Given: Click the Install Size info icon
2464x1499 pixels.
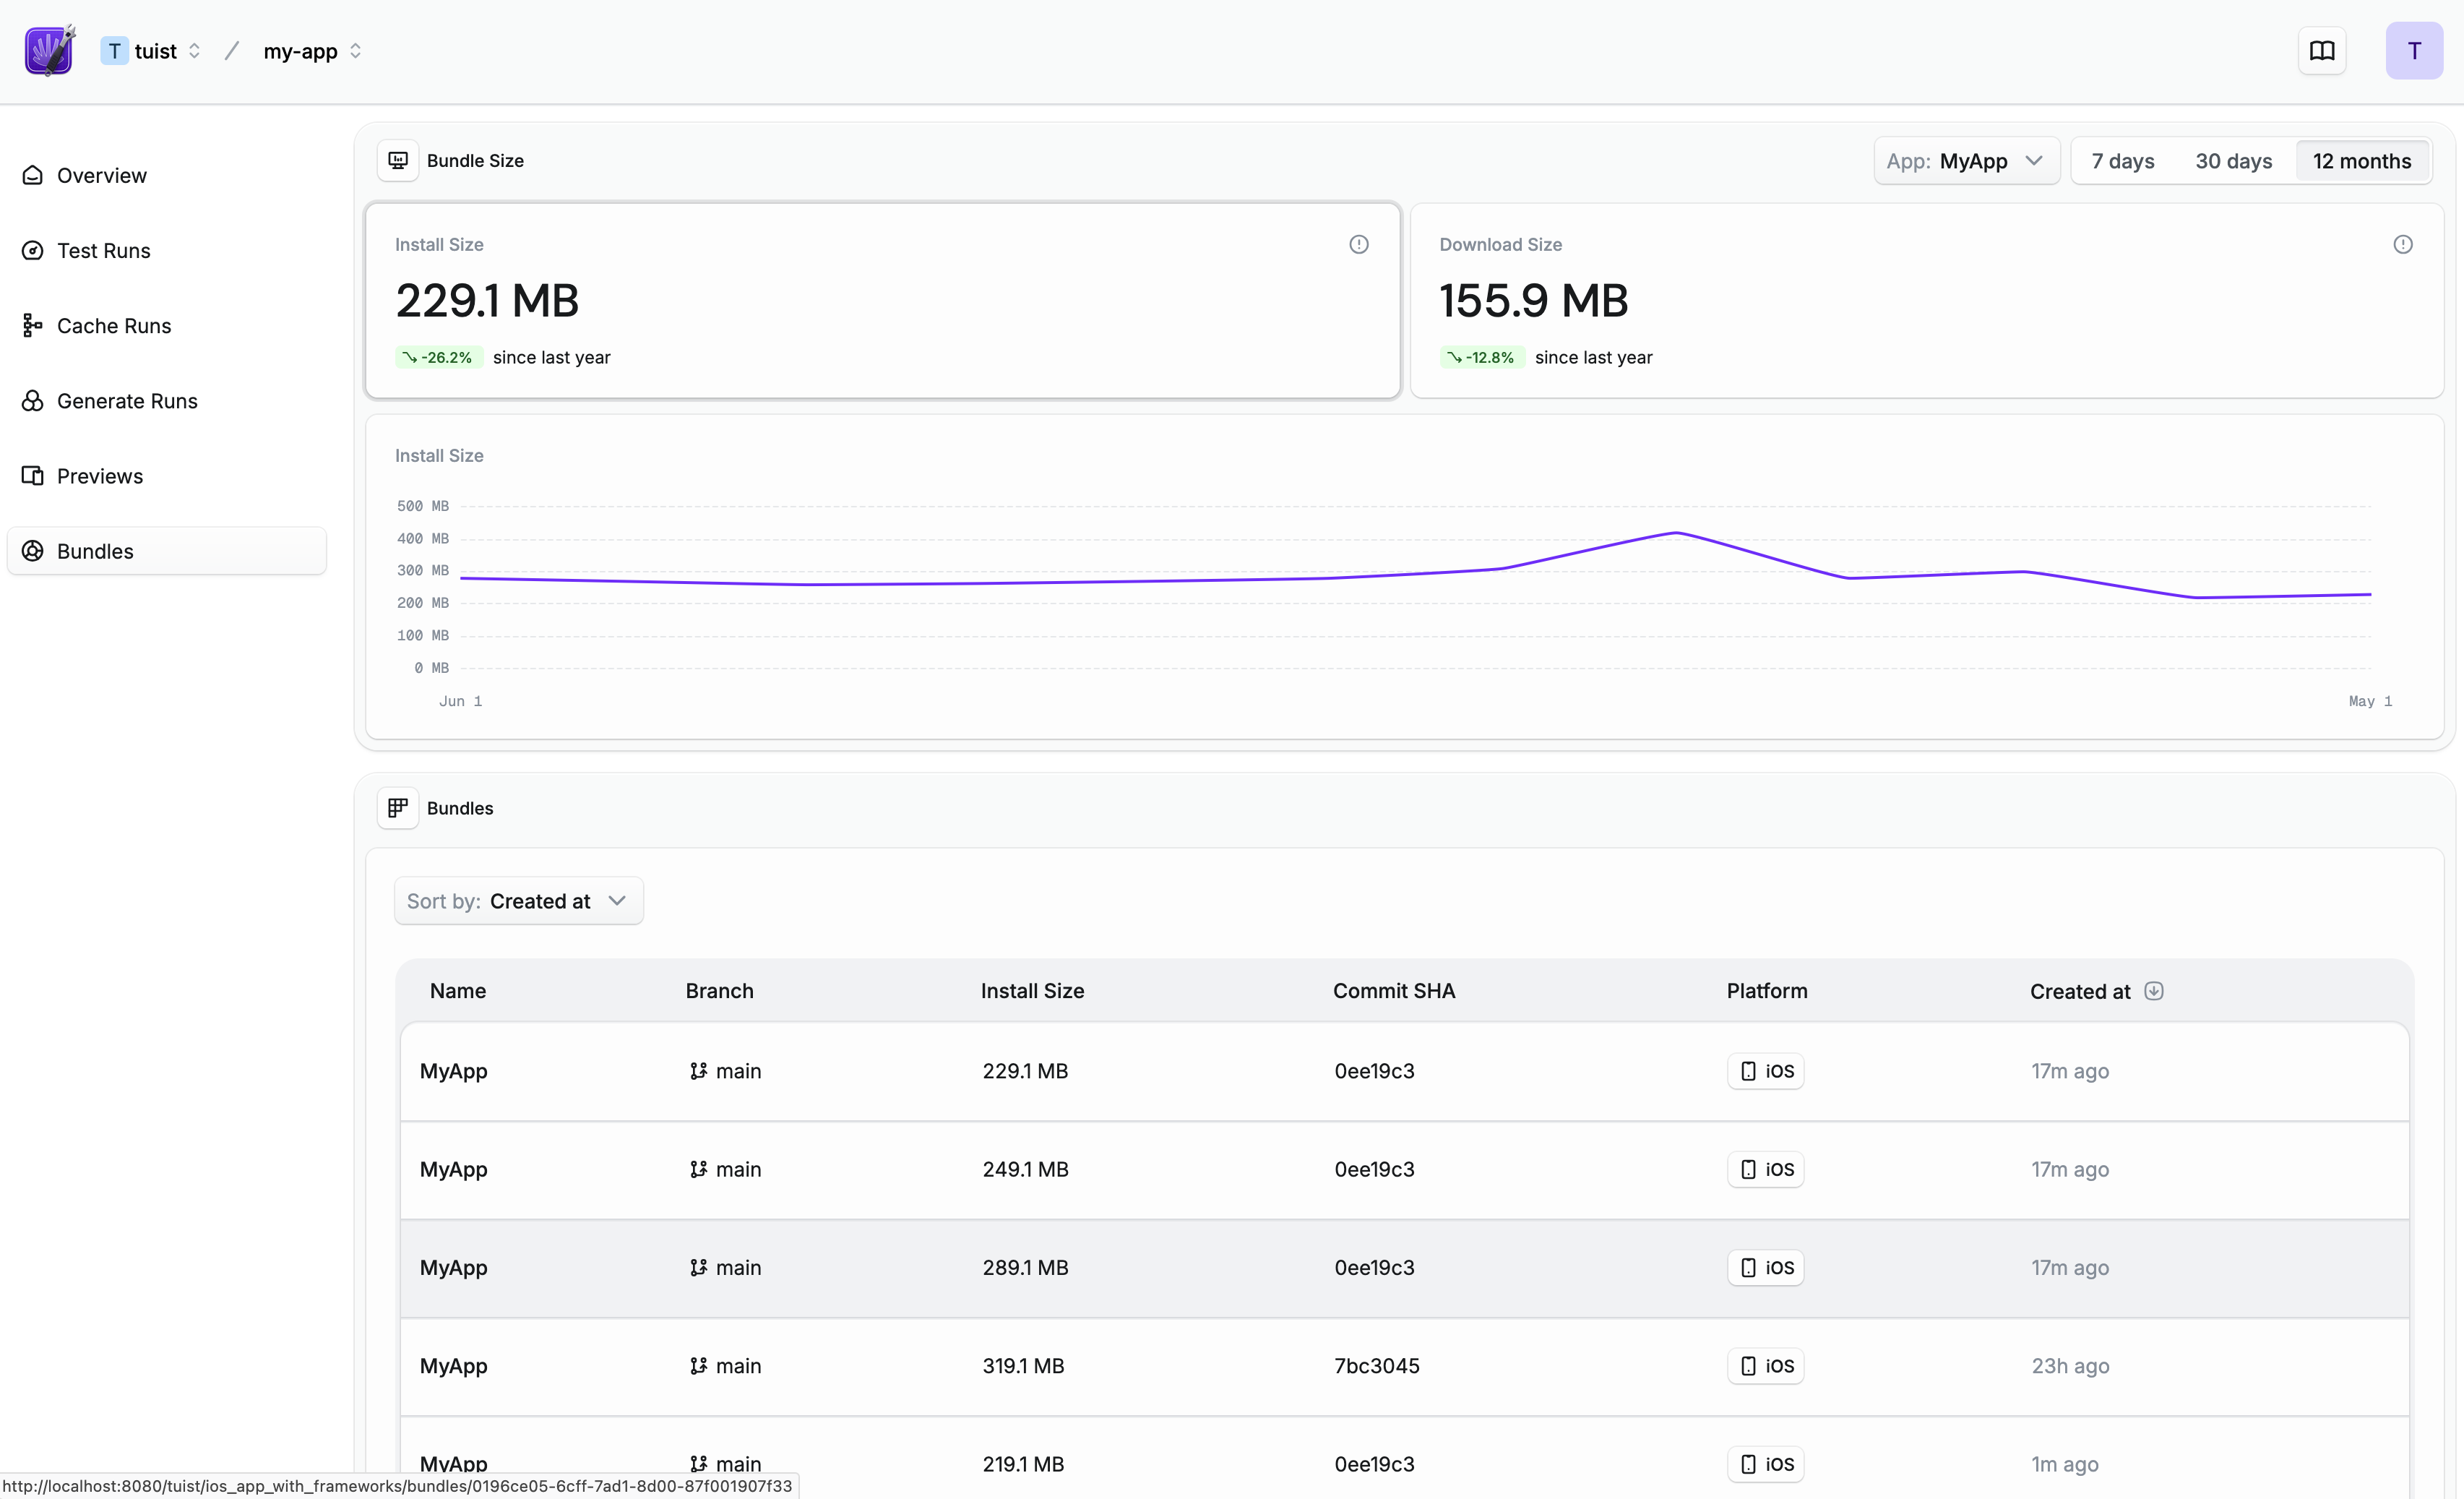Looking at the screenshot, I should [x=1358, y=244].
